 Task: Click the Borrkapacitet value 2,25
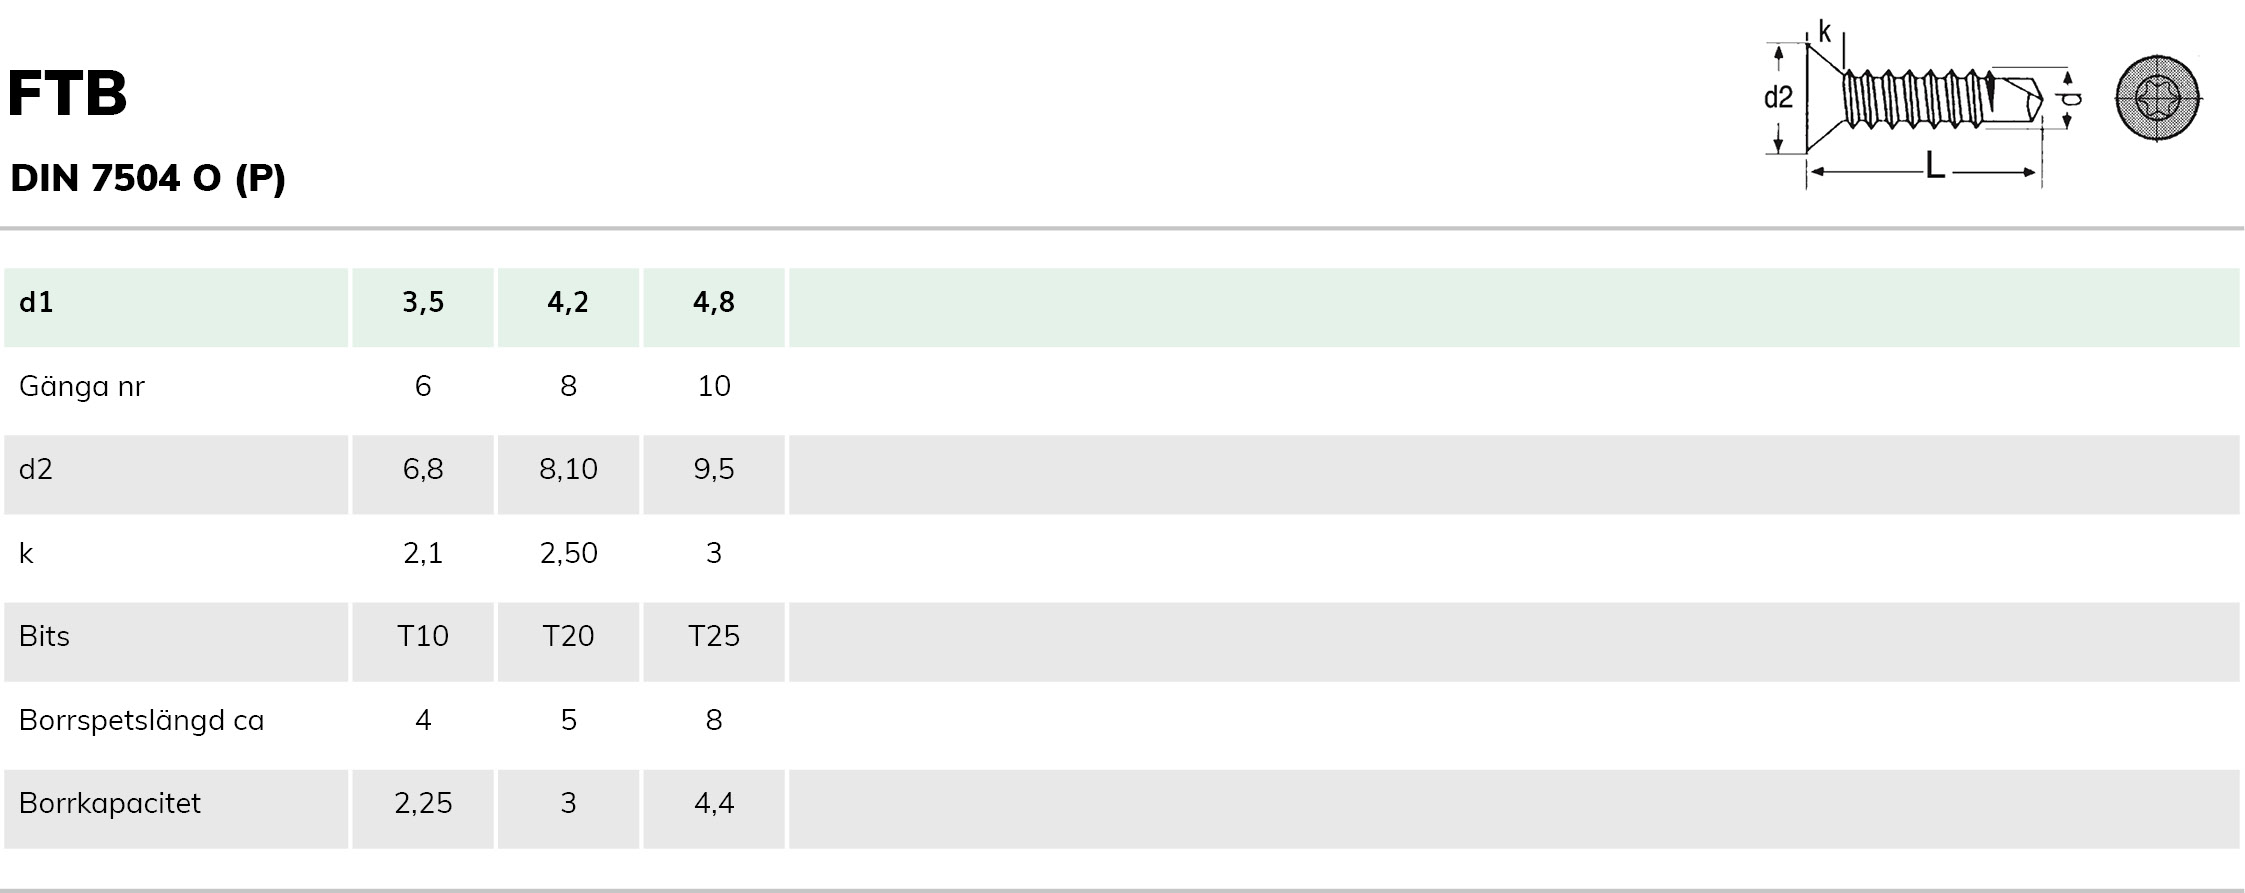[x=423, y=803]
